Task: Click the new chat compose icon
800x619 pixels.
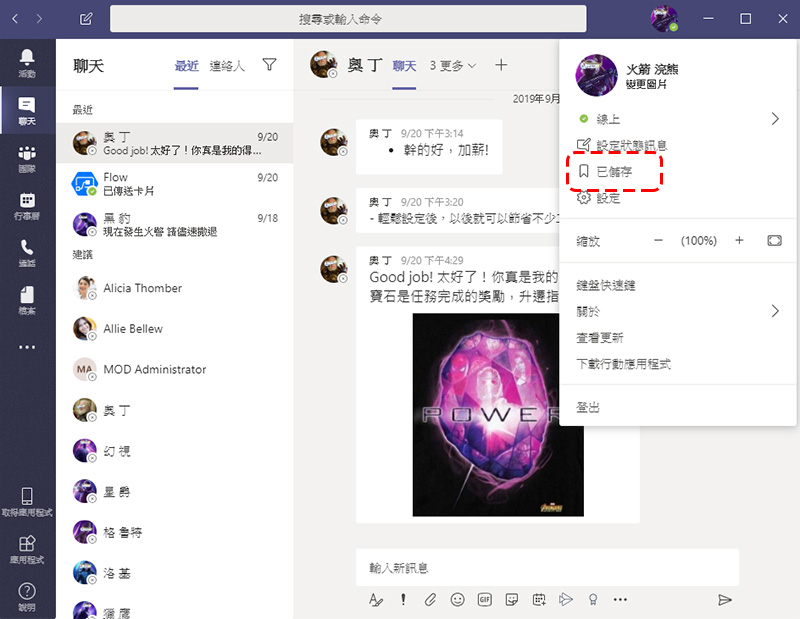Action: coord(86,19)
